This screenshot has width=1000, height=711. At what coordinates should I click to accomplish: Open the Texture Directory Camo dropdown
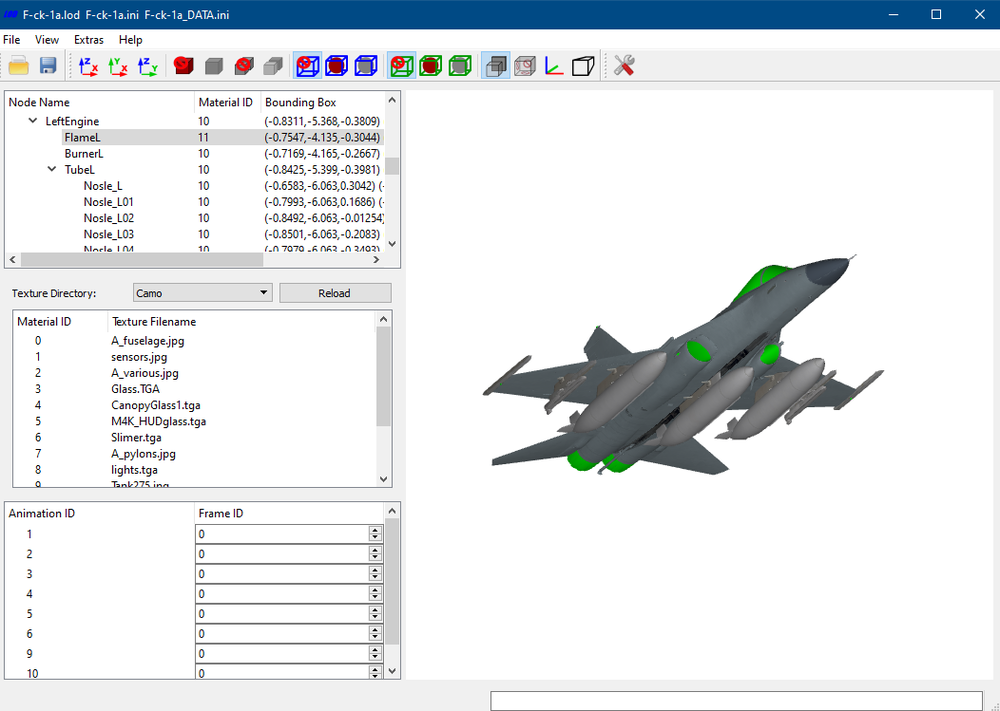(x=203, y=293)
